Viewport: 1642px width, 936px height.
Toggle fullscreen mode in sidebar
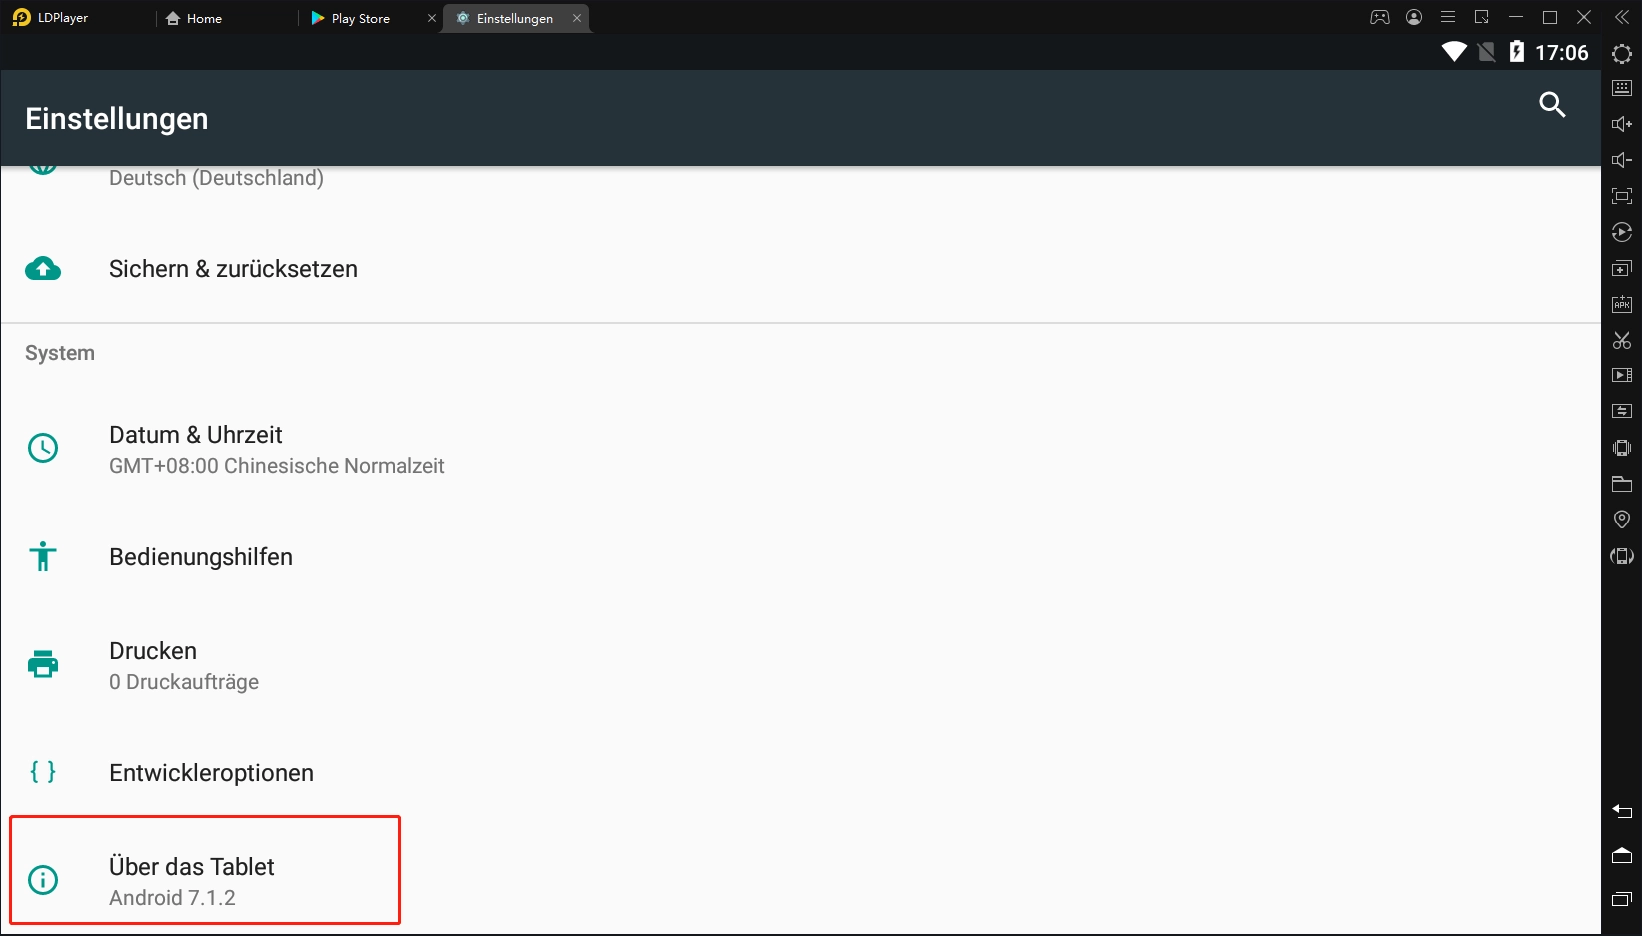[1622, 196]
